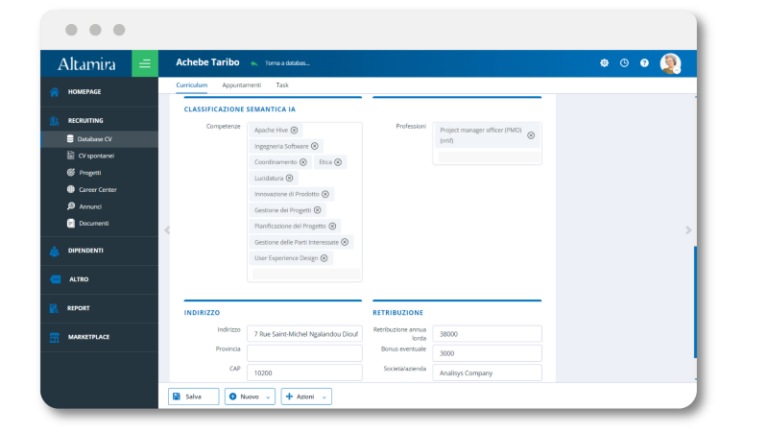Open the settings gear icon
This screenshot has width=768, height=432.
[604, 63]
